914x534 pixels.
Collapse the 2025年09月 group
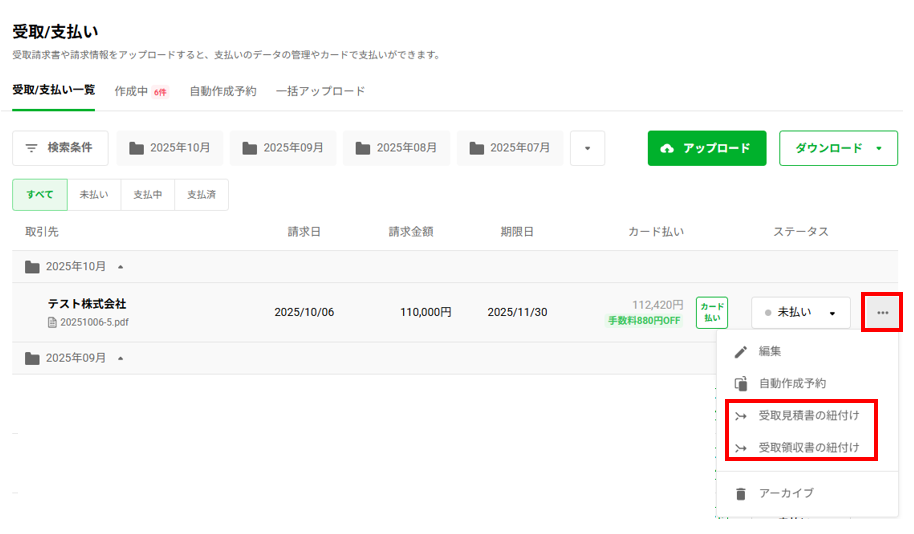121,359
